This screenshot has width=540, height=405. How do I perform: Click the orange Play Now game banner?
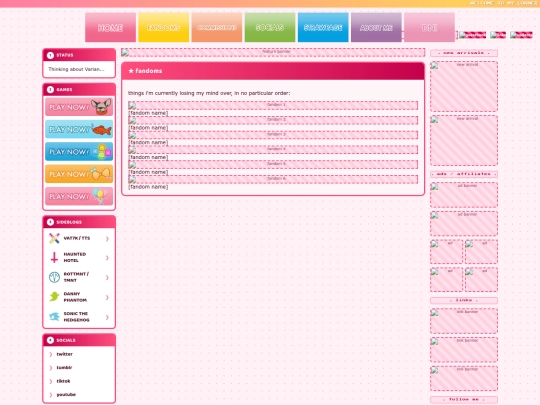79,174
